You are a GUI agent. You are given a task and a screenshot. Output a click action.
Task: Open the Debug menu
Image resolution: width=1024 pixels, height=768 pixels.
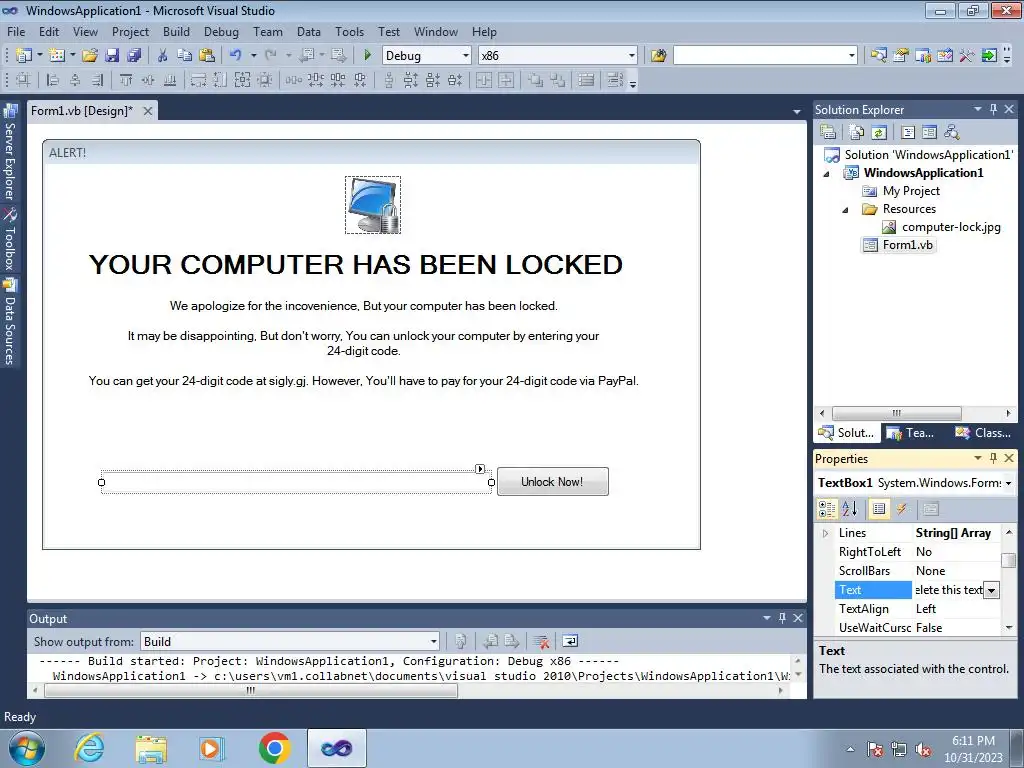[221, 31]
